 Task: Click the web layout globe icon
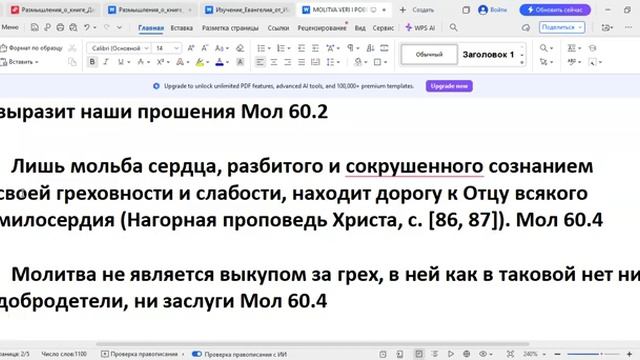click(x=467, y=354)
